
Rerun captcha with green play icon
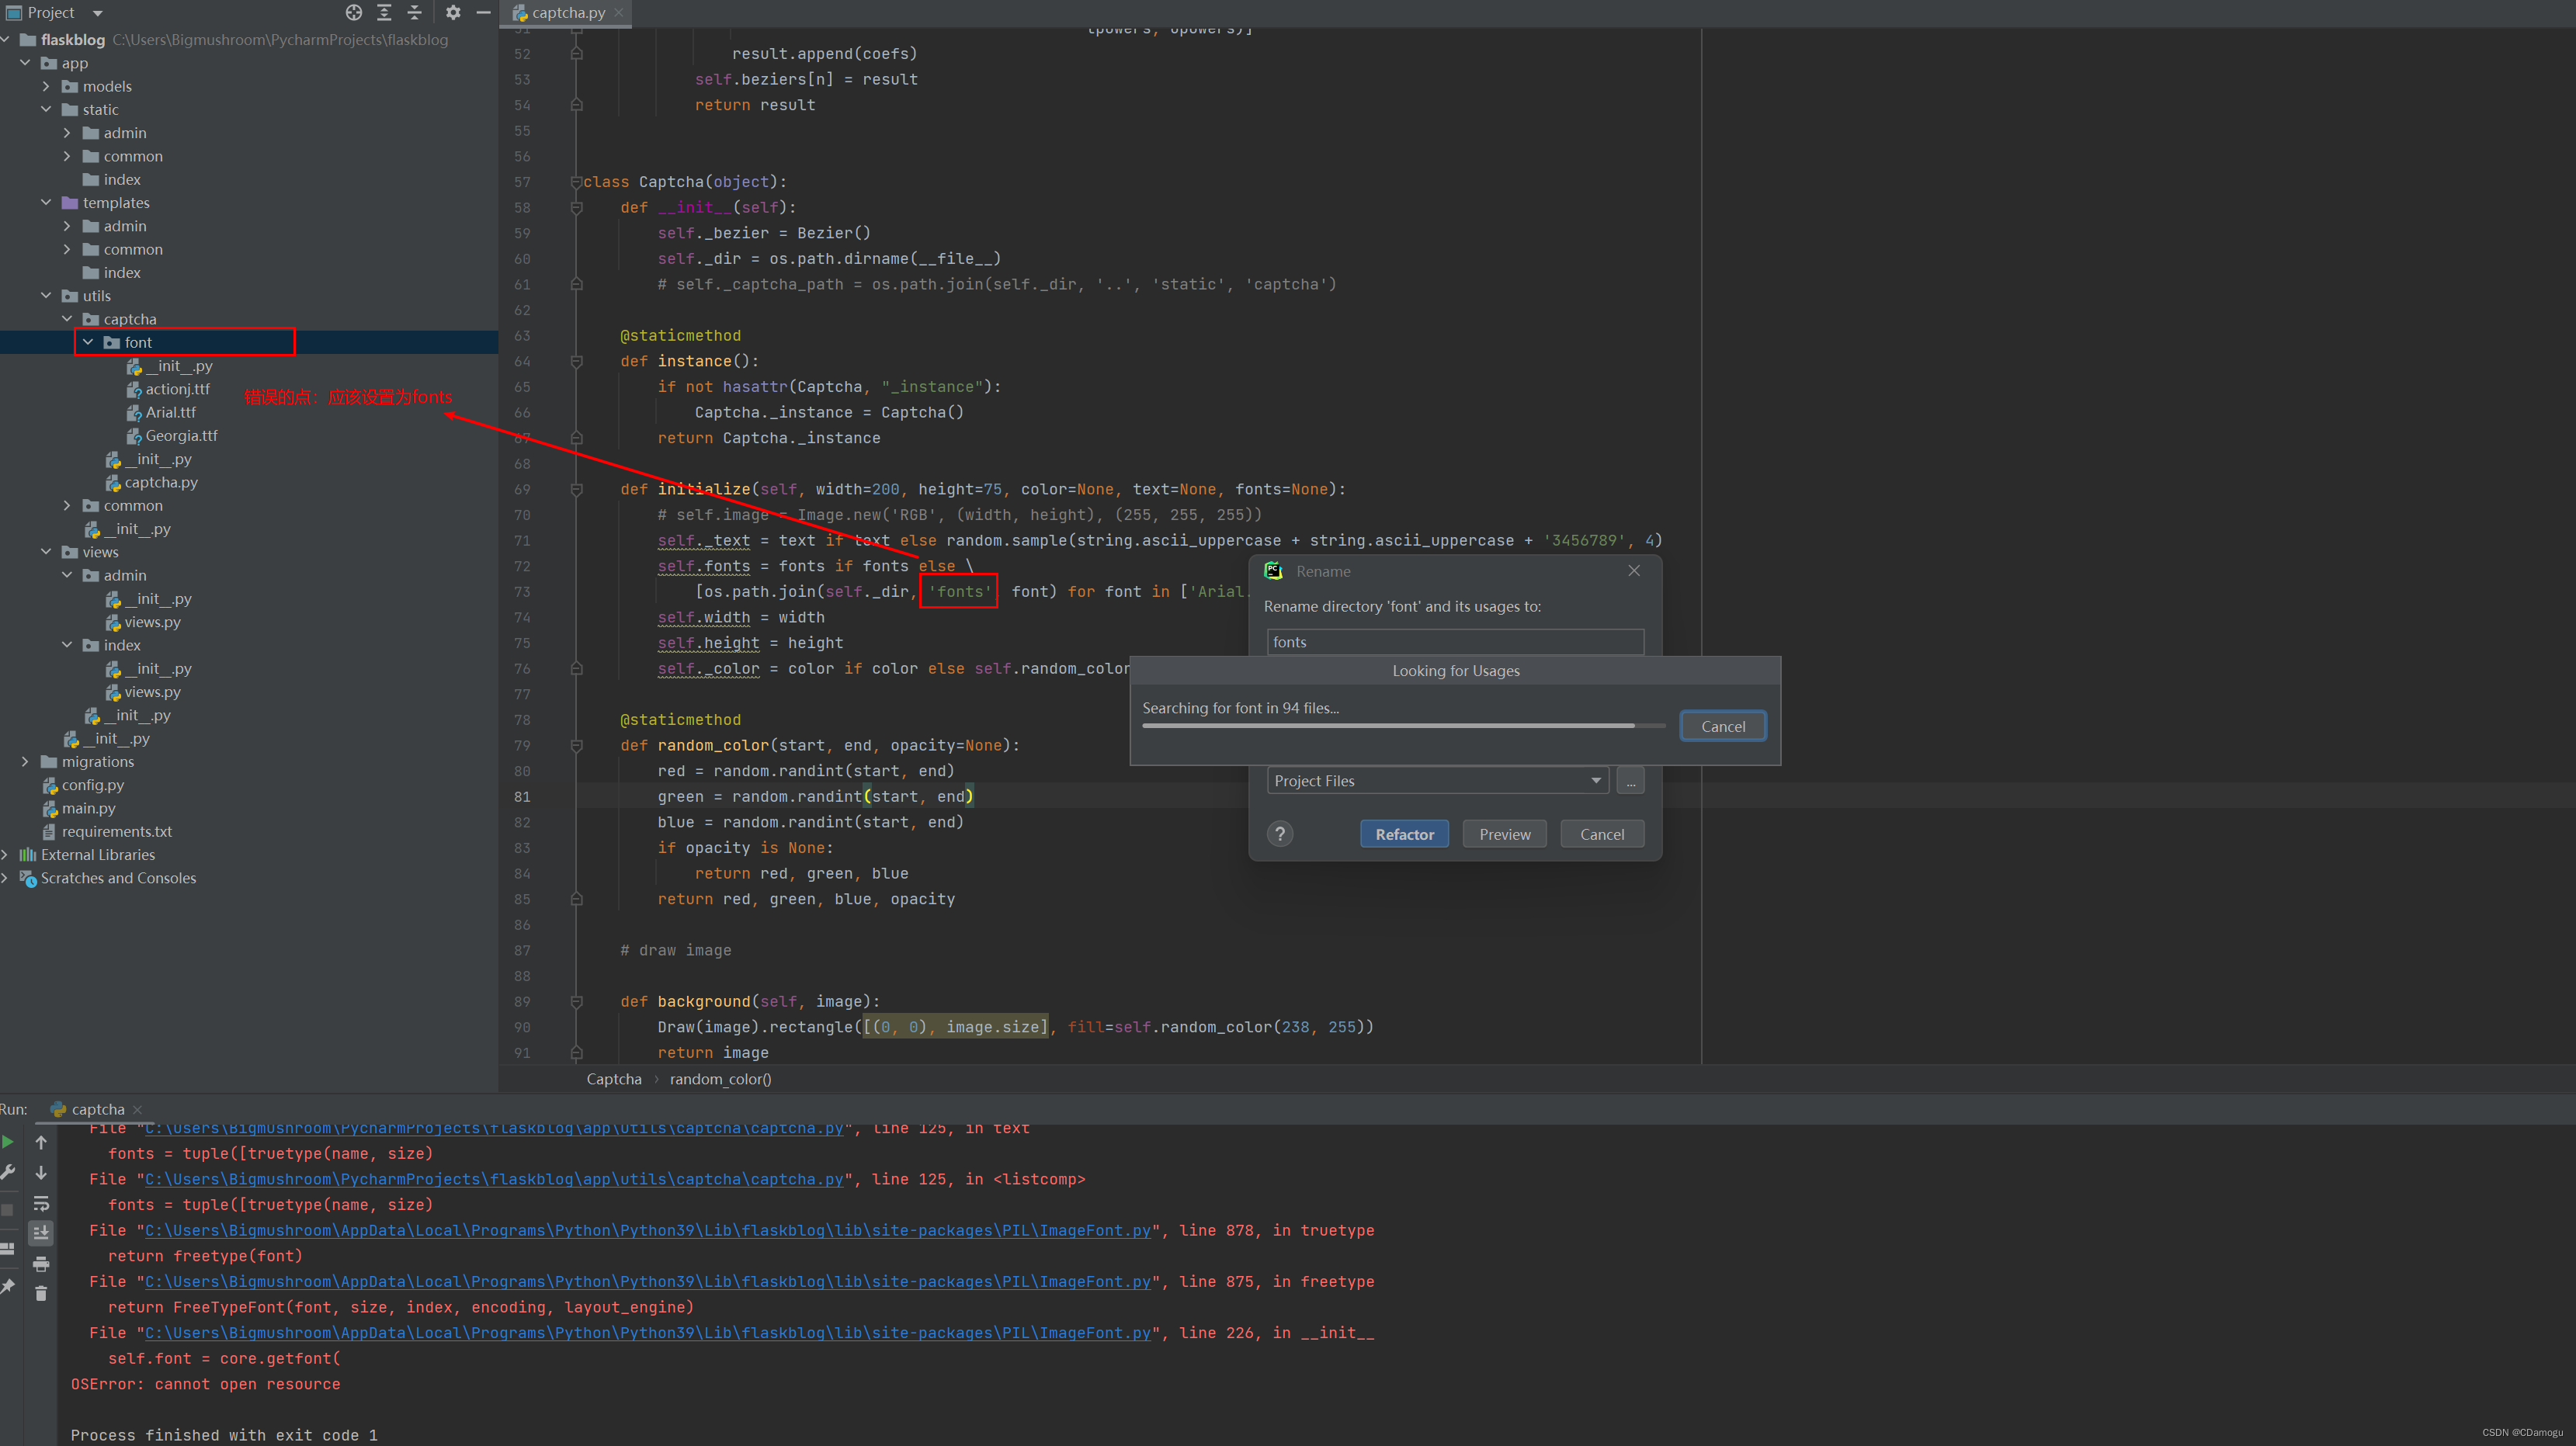[x=9, y=1142]
